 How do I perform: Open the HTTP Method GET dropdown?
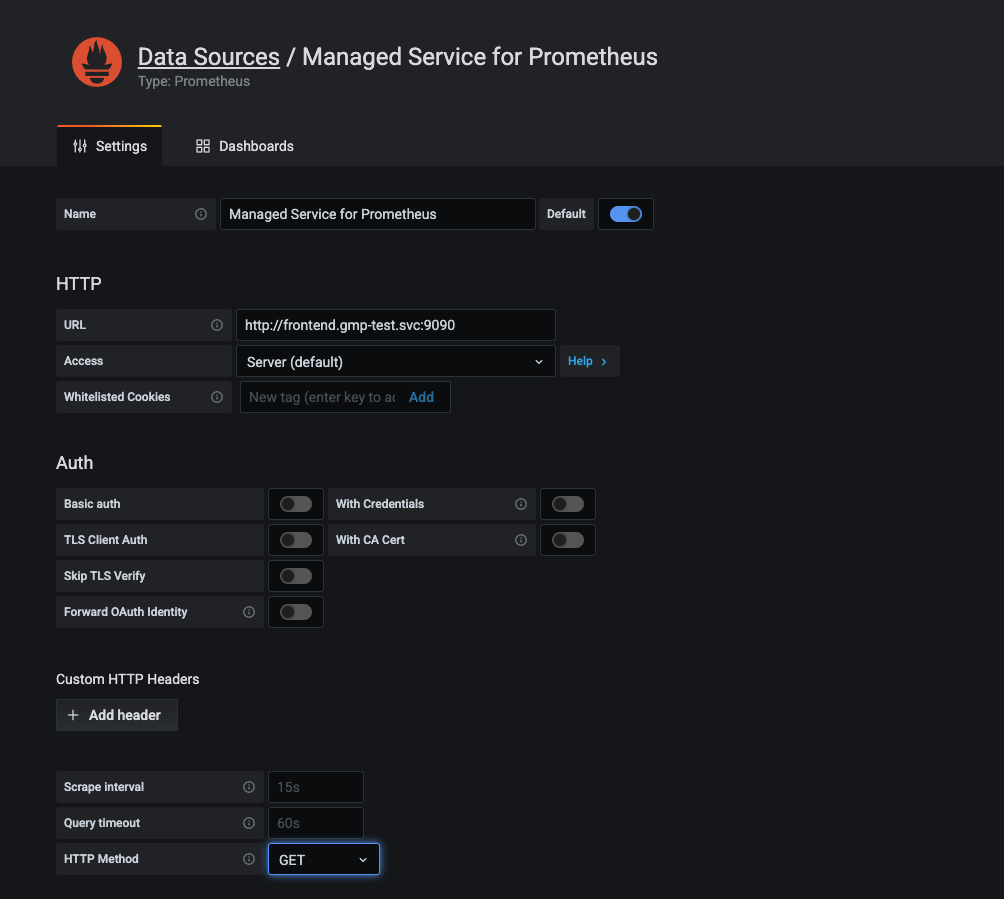pos(323,859)
